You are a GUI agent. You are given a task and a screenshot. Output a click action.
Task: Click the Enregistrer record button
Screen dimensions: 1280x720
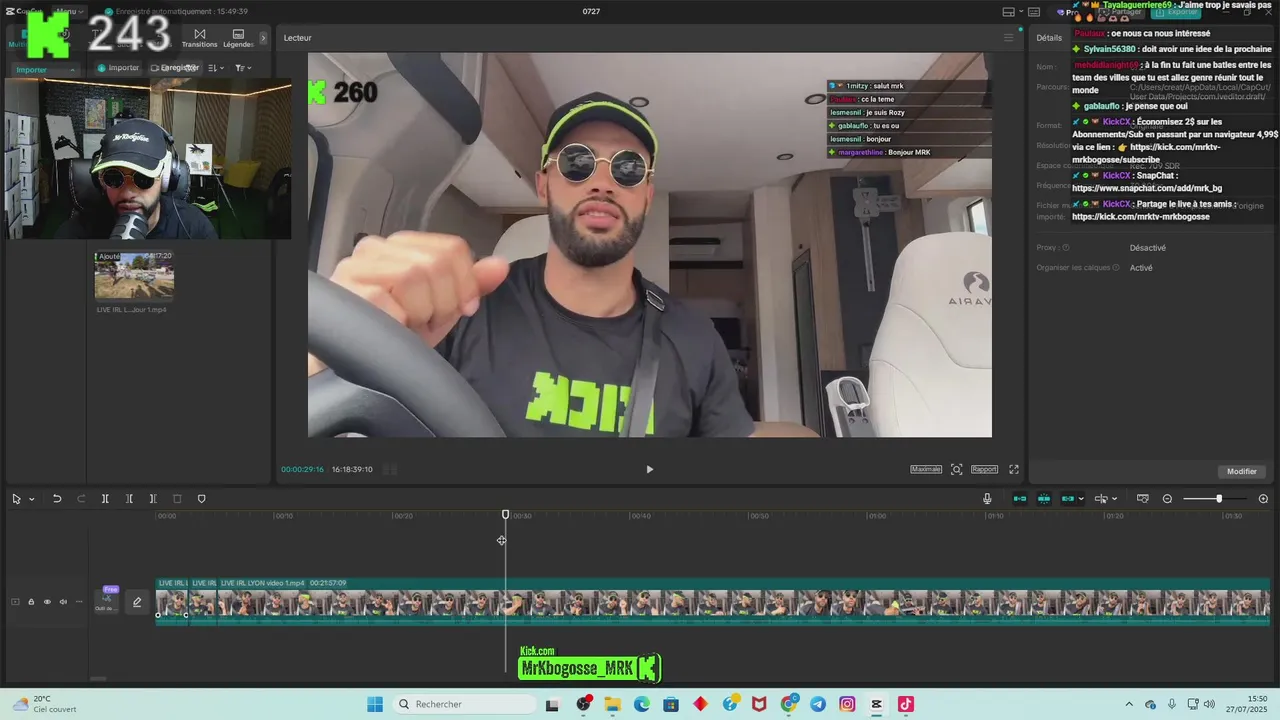click(175, 68)
